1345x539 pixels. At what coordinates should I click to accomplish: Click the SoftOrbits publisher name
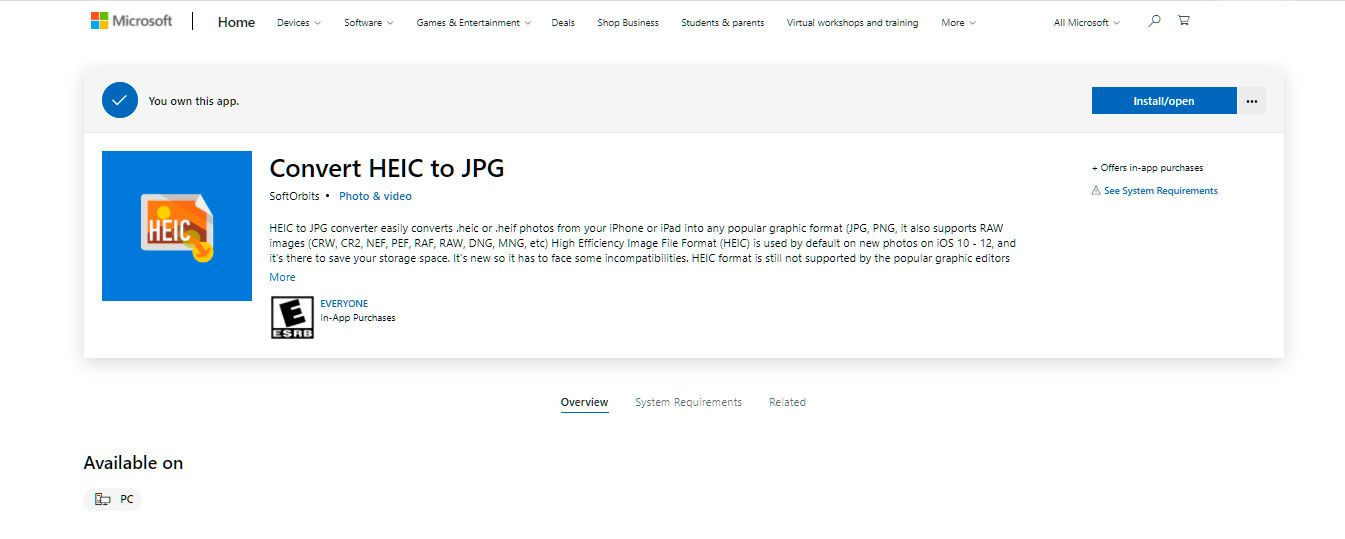click(x=295, y=196)
